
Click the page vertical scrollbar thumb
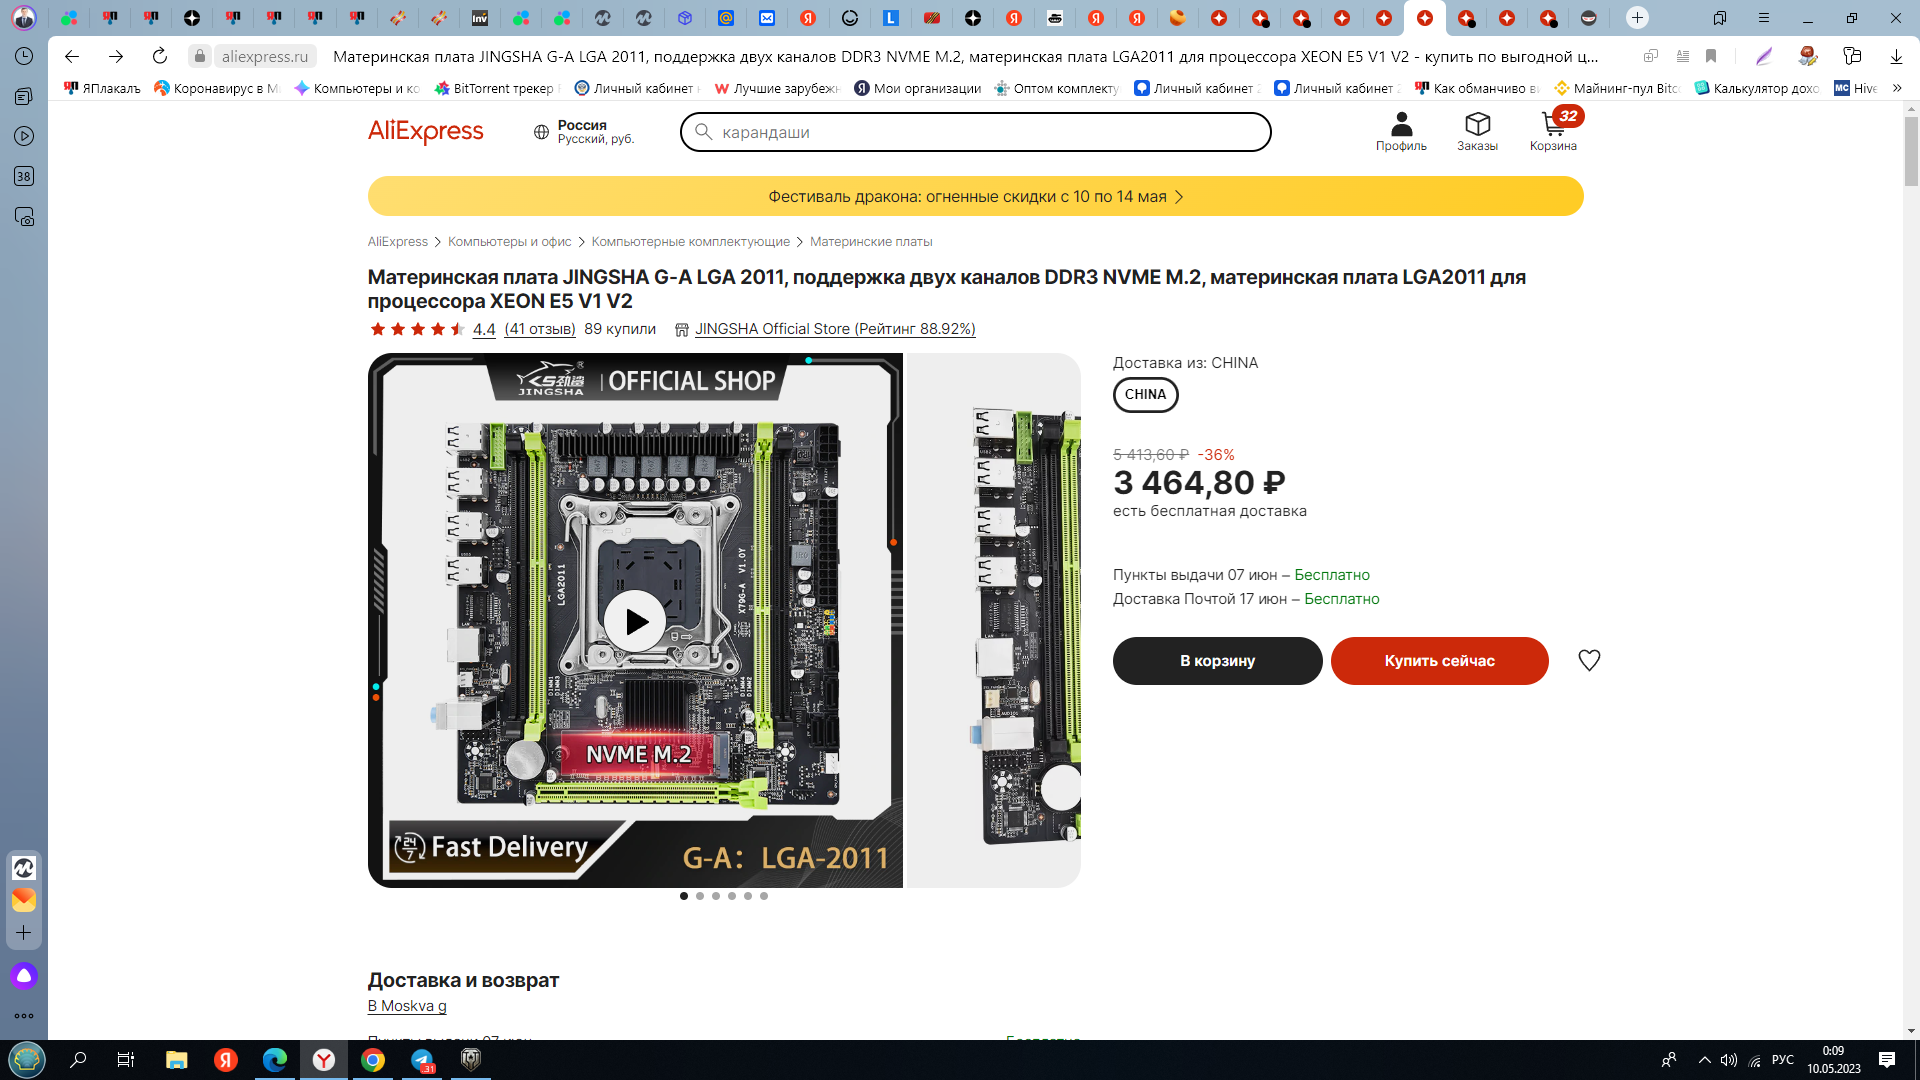pyautogui.click(x=1911, y=150)
